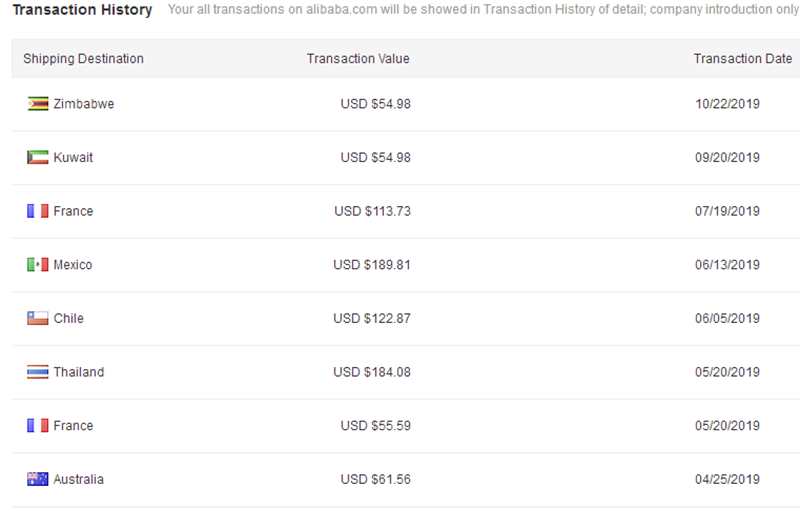Click the Thailand flag icon
The image size is (800, 508).
[x=37, y=372]
